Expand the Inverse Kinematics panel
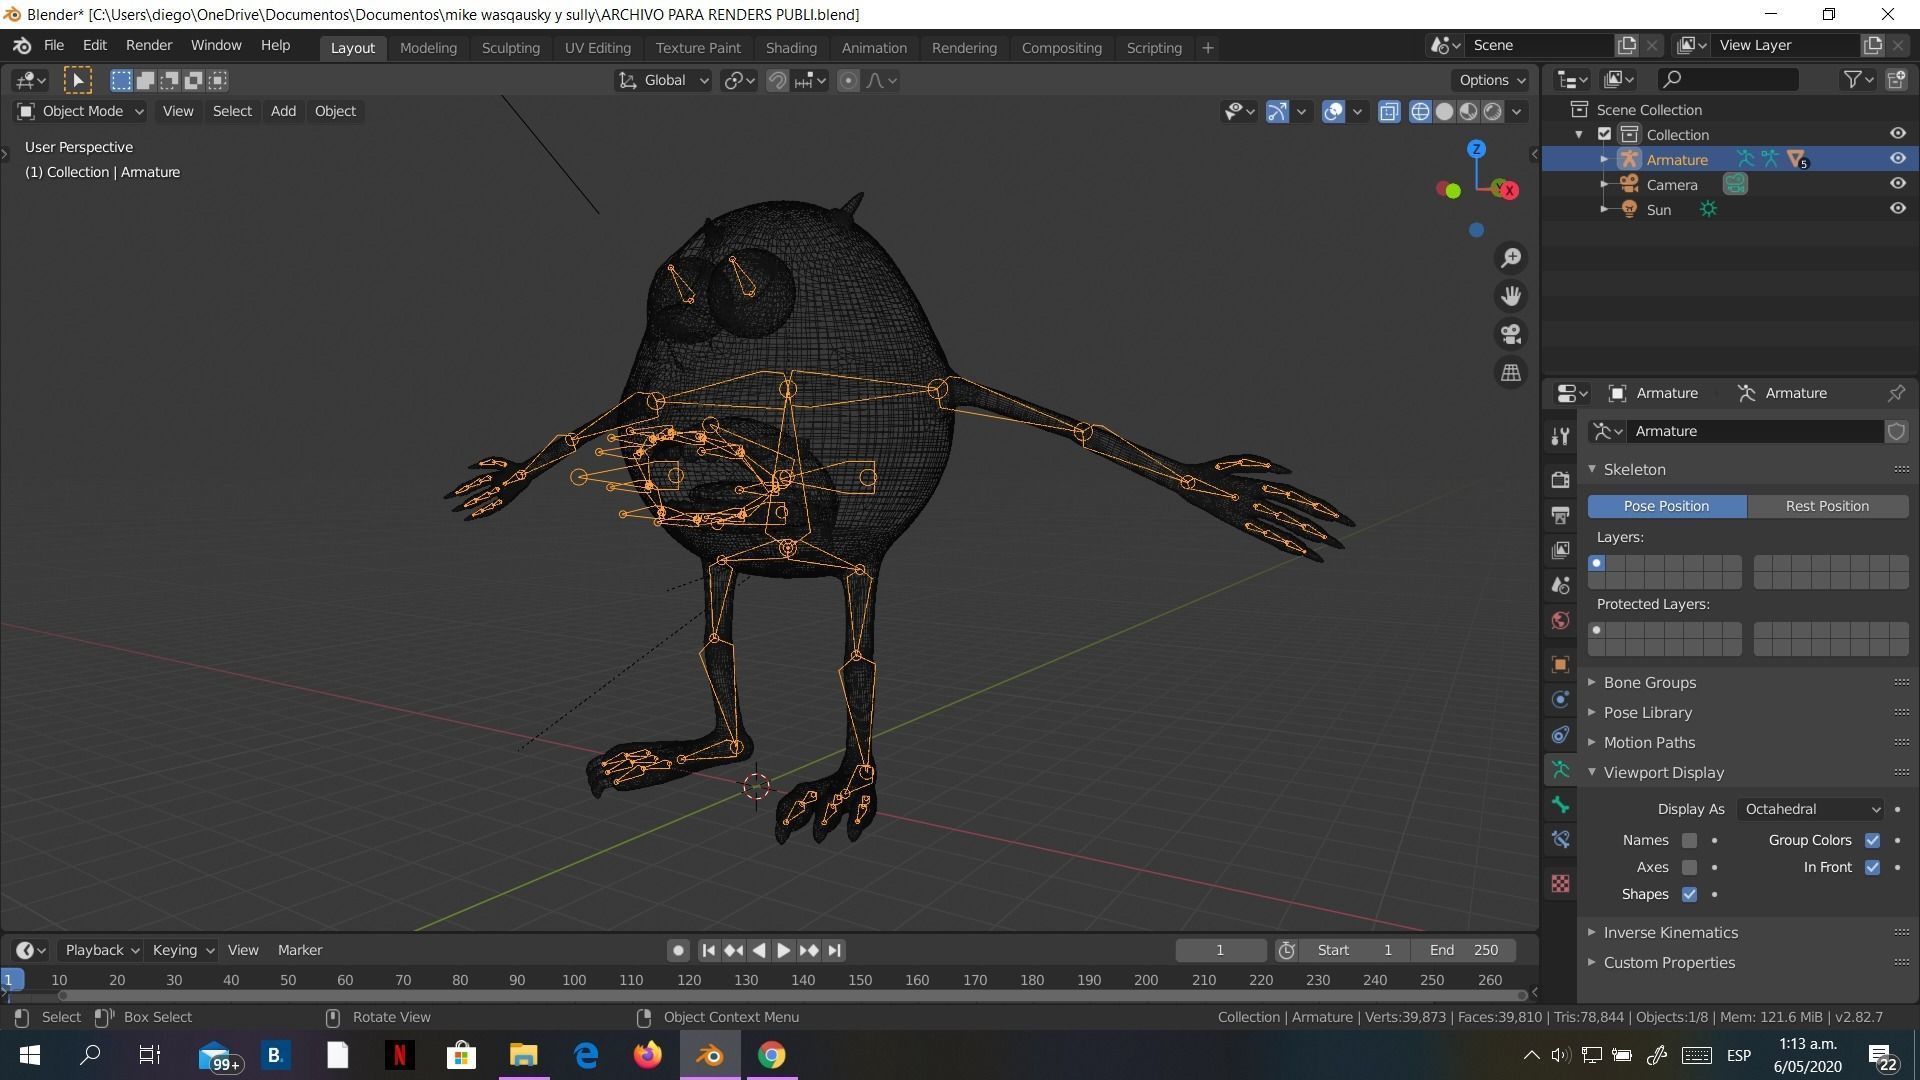This screenshot has width=1920, height=1080. (x=1670, y=933)
